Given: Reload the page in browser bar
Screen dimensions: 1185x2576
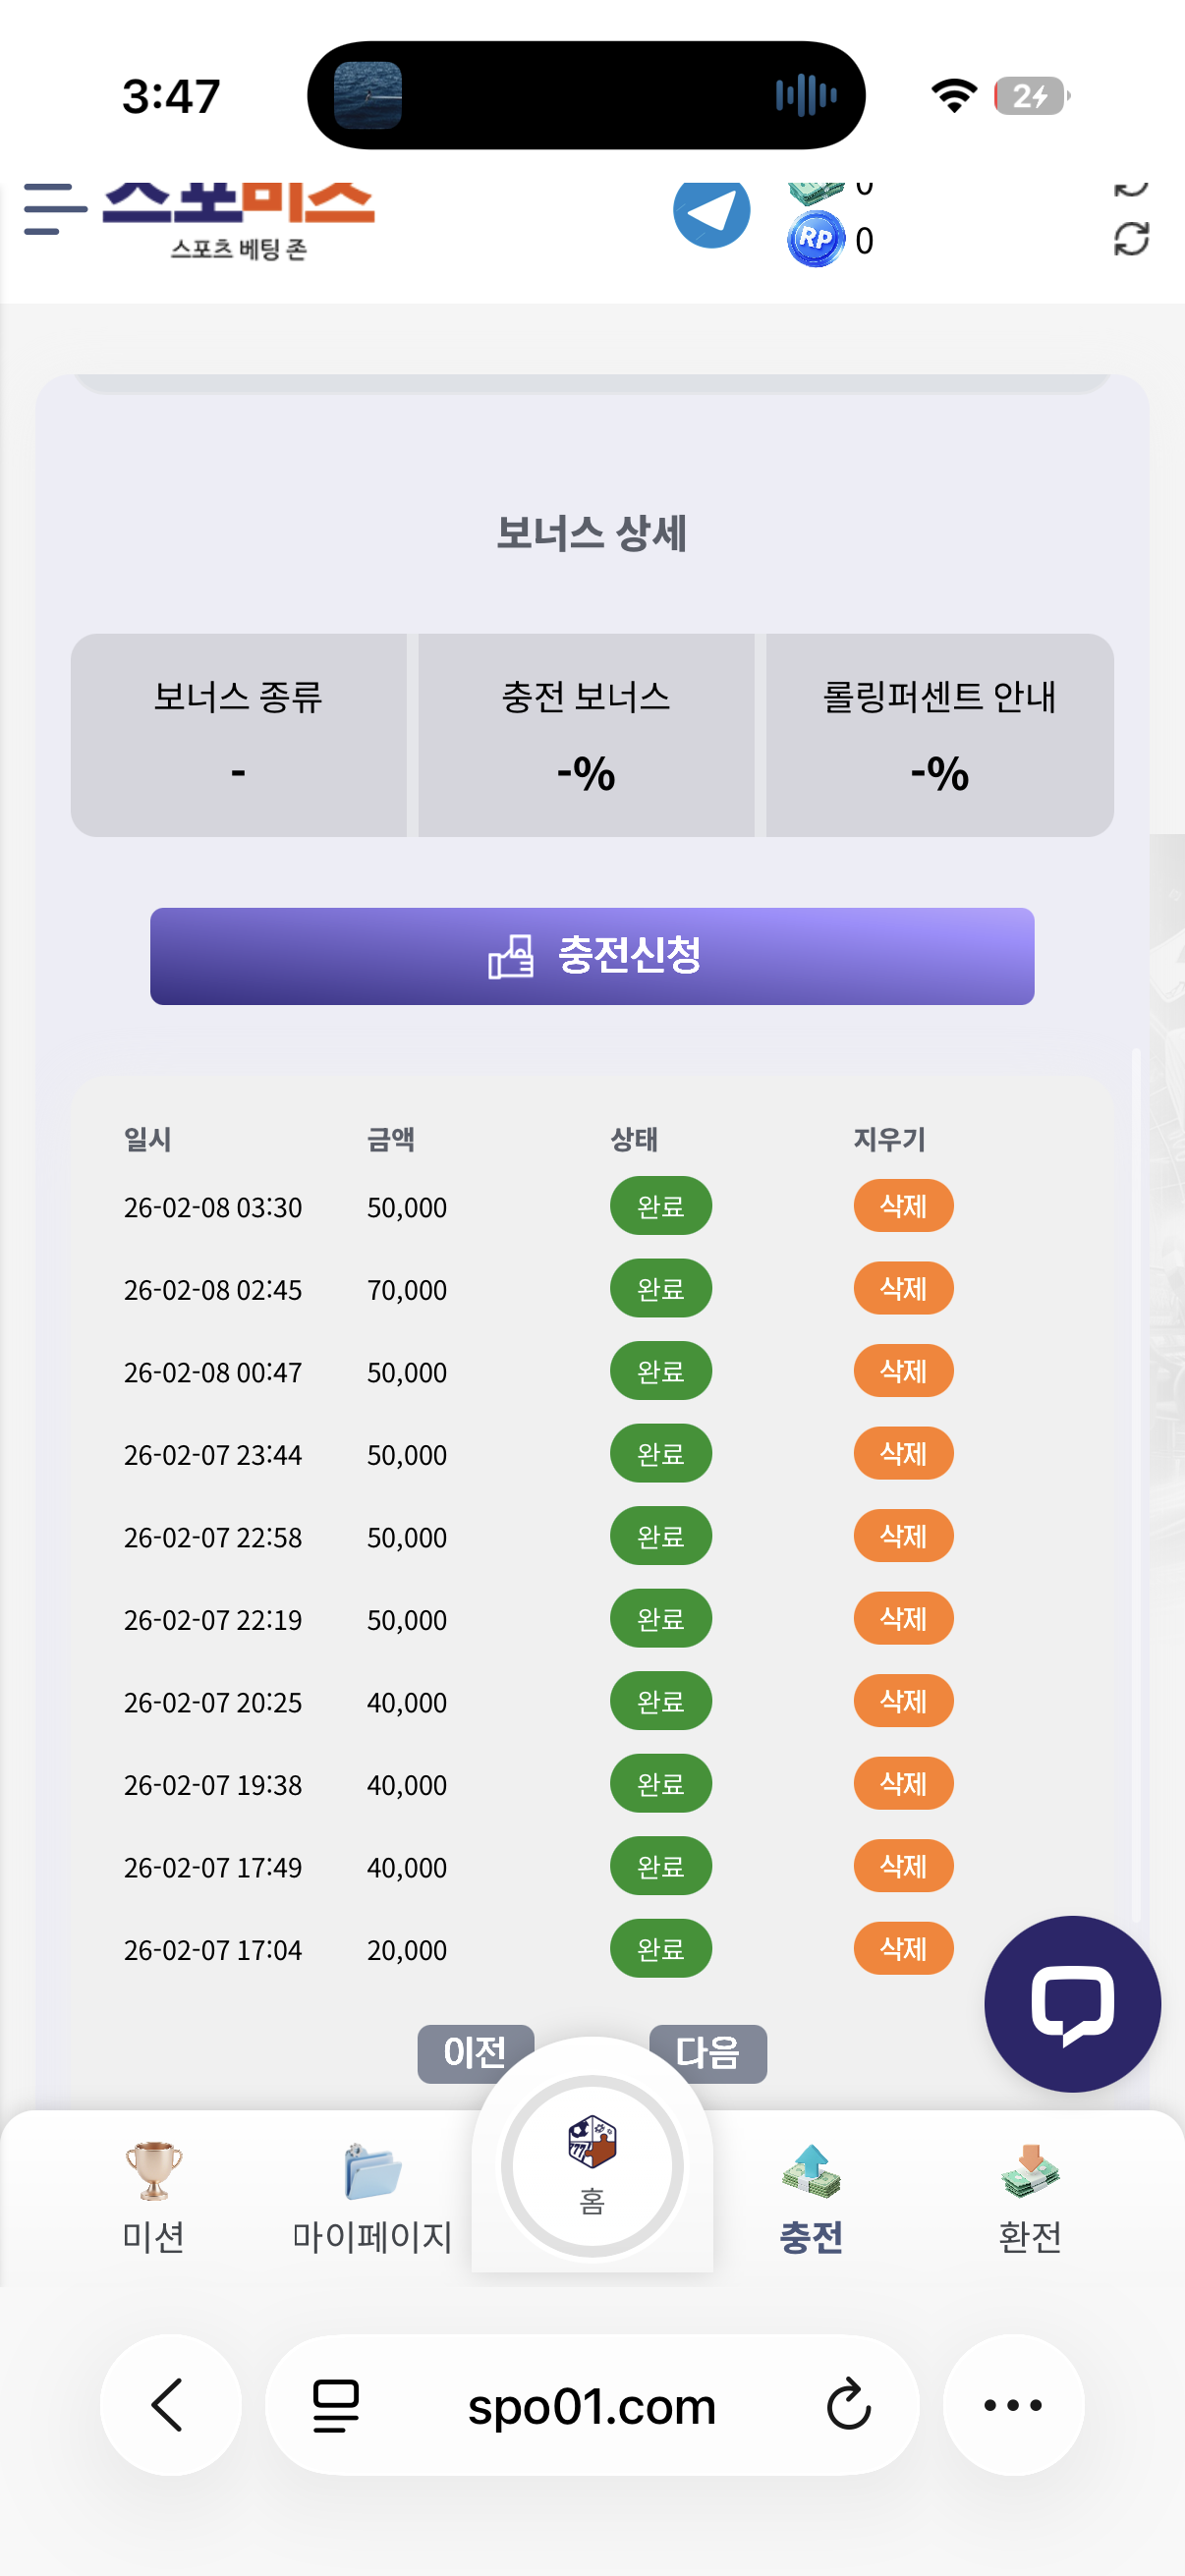Looking at the screenshot, I should [x=849, y=2405].
